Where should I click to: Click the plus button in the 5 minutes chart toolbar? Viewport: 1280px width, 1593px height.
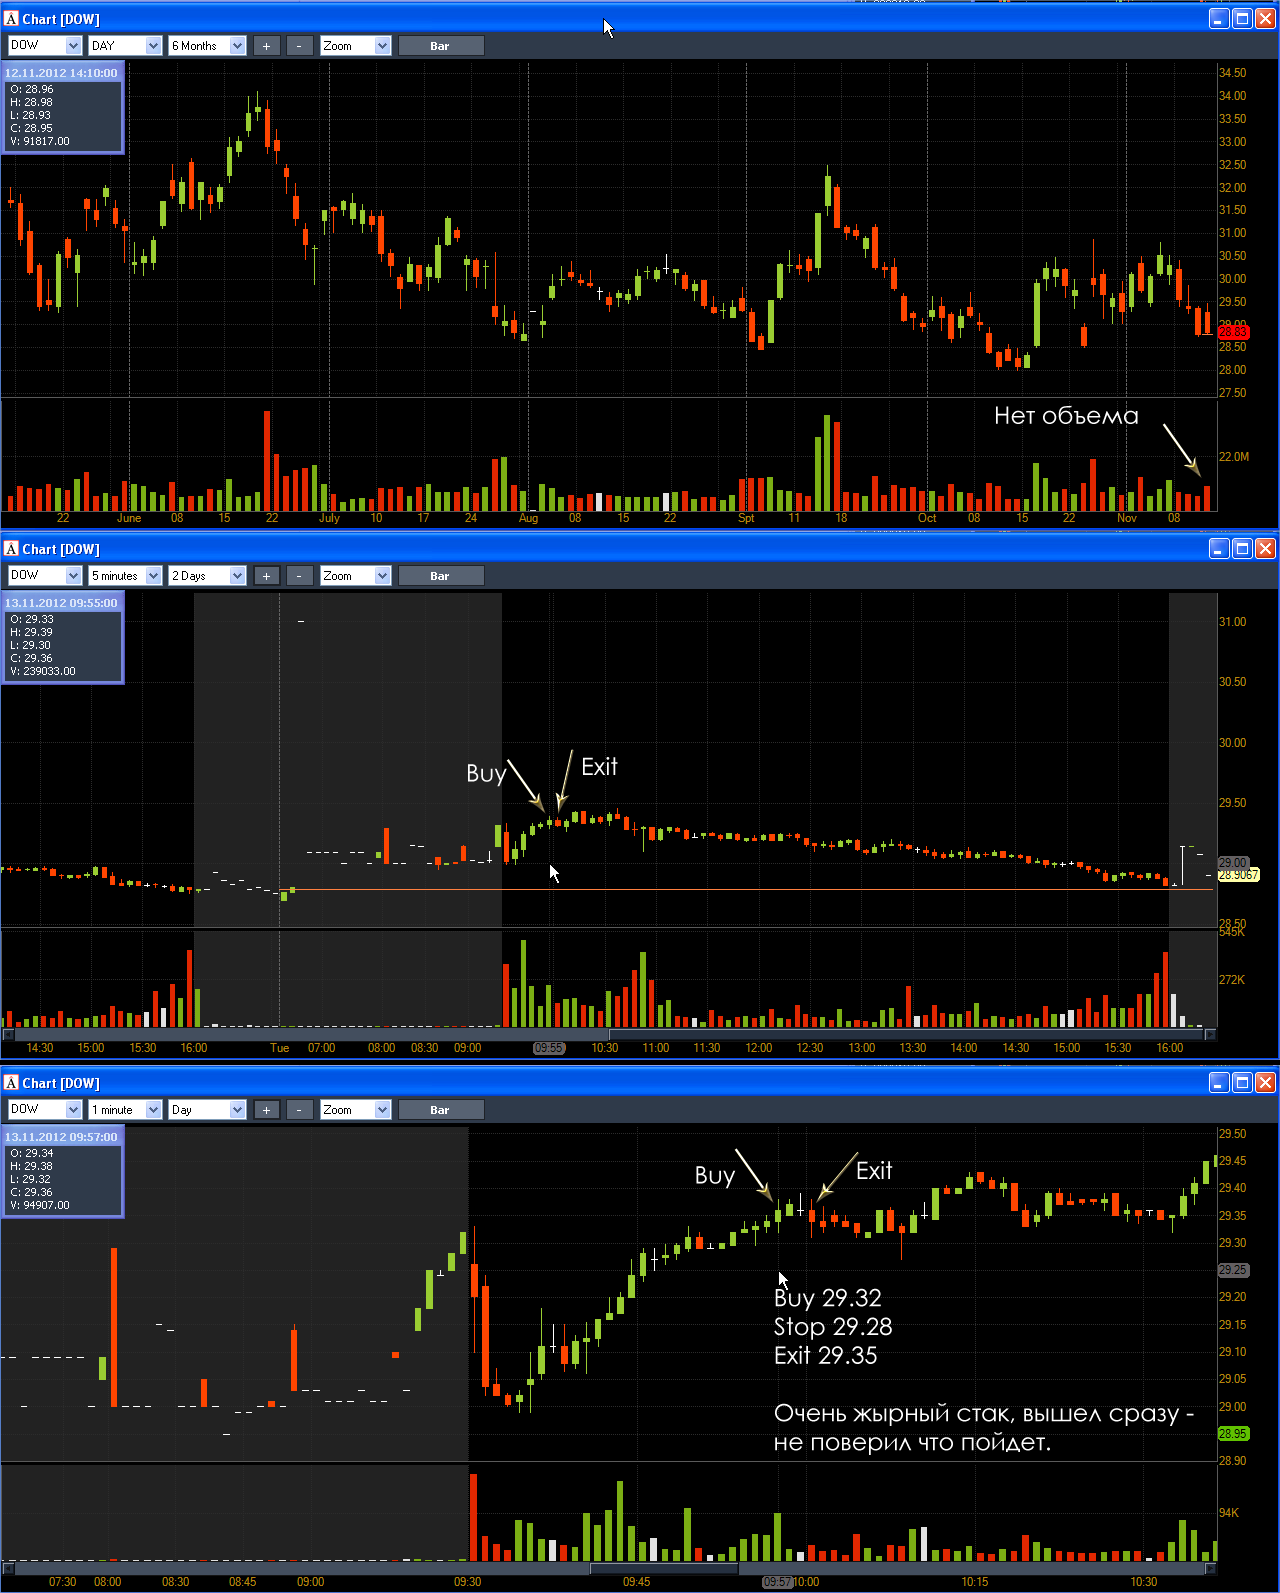266,576
